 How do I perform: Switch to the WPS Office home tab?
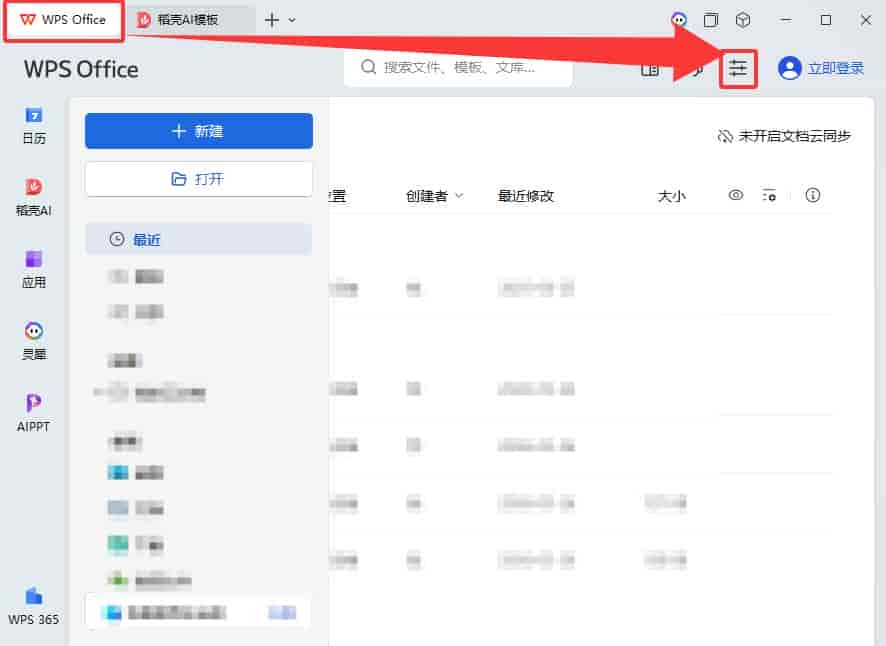point(63,20)
